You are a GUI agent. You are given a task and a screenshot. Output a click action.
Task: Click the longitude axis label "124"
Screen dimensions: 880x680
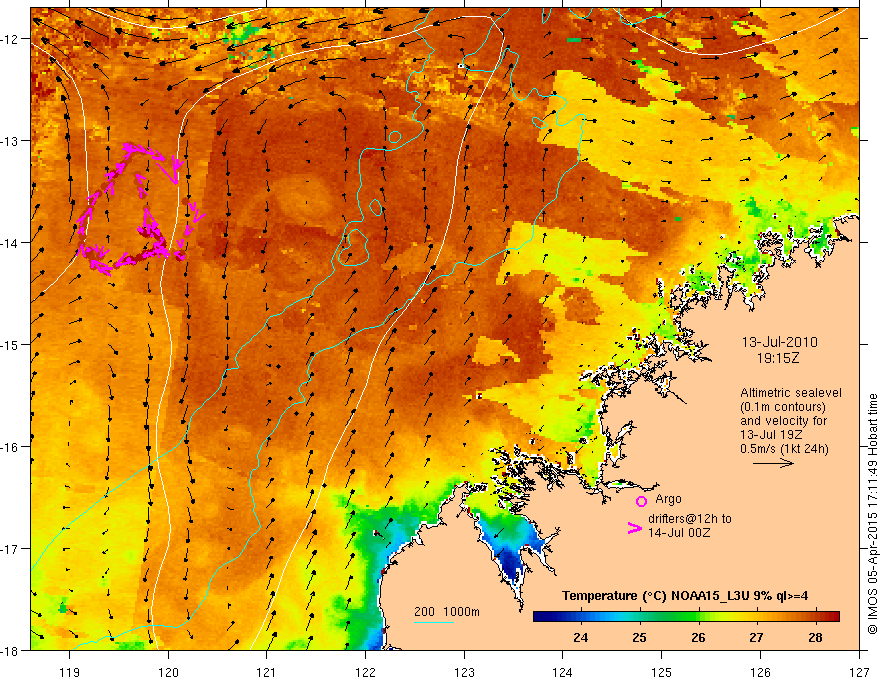pyautogui.click(x=563, y=672)
